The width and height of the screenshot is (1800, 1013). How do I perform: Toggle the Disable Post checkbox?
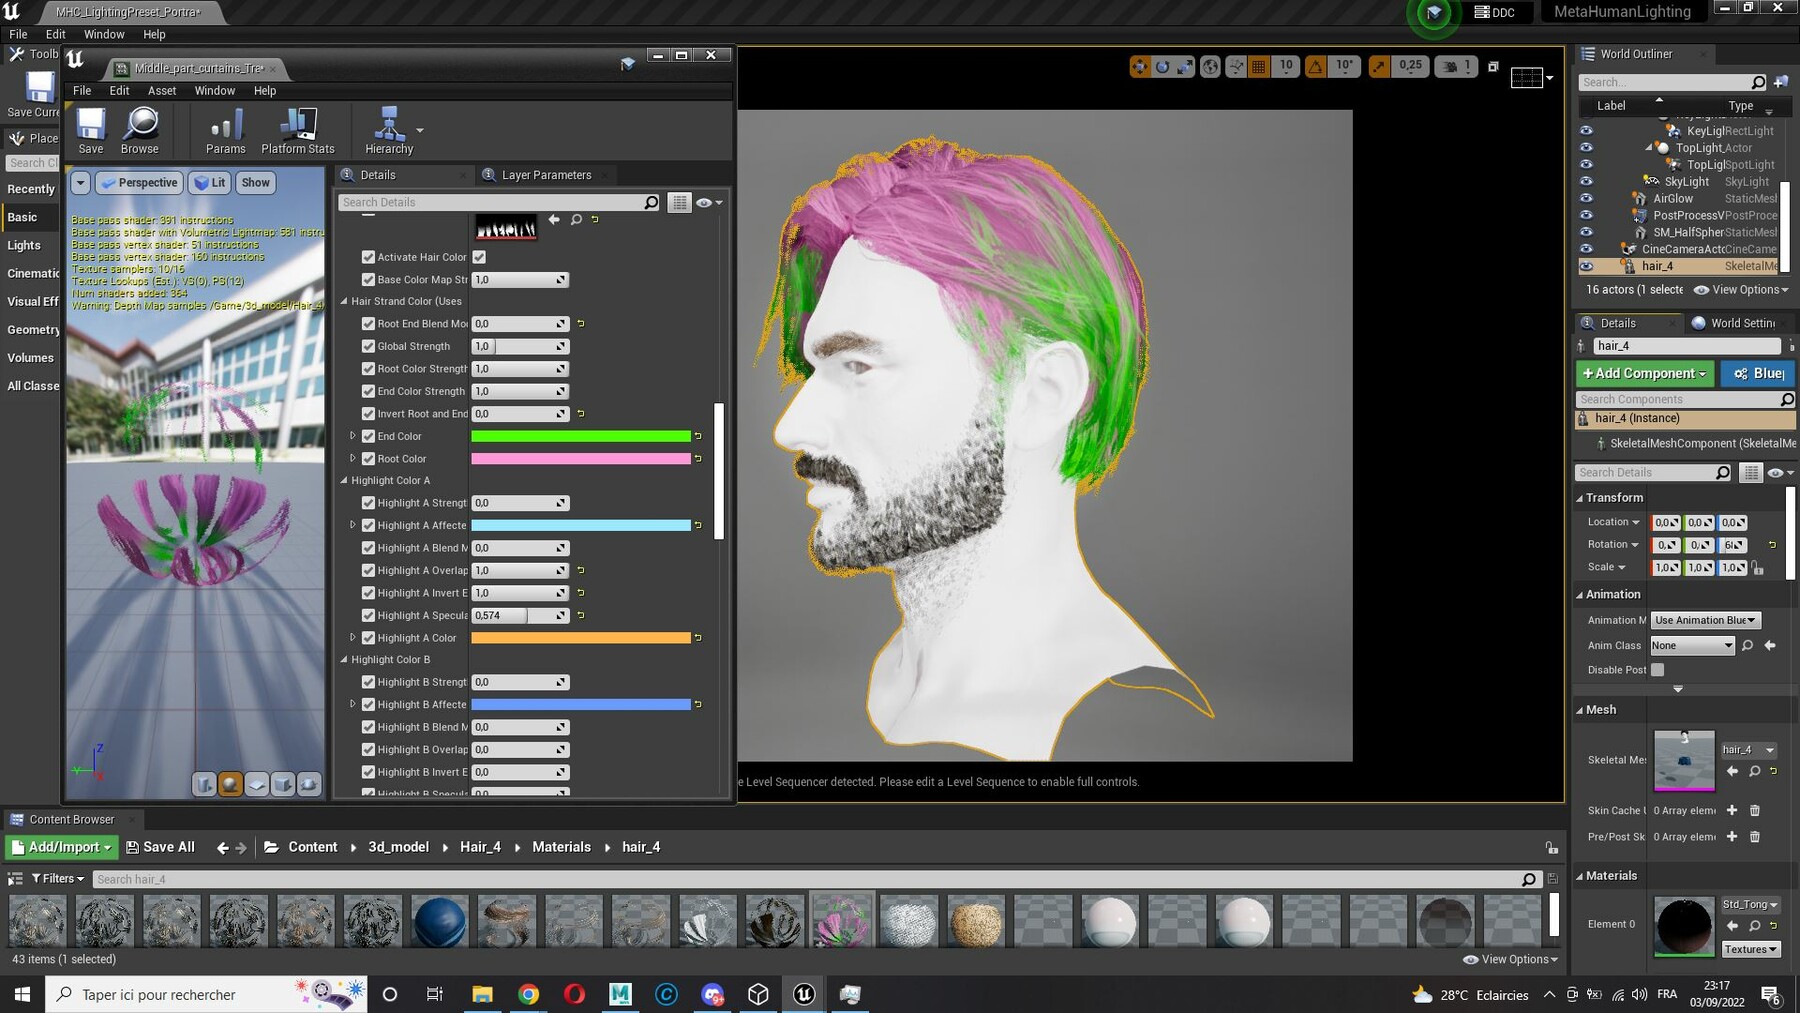click(1657, 670)
